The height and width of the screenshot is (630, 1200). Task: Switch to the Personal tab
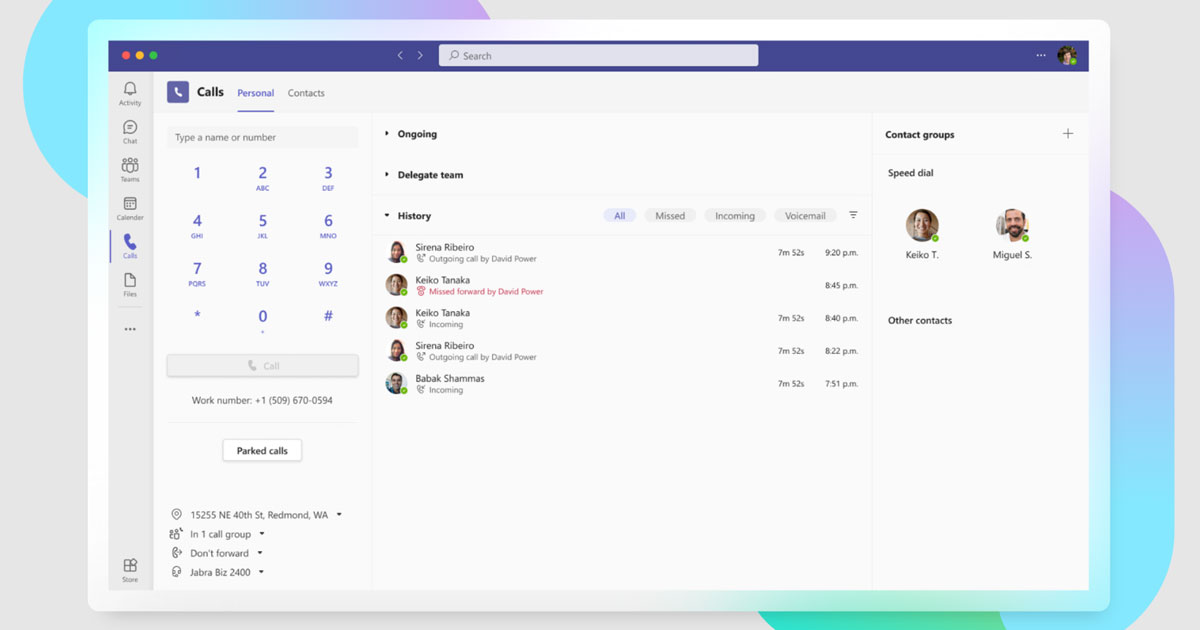(x=255, y=93)
